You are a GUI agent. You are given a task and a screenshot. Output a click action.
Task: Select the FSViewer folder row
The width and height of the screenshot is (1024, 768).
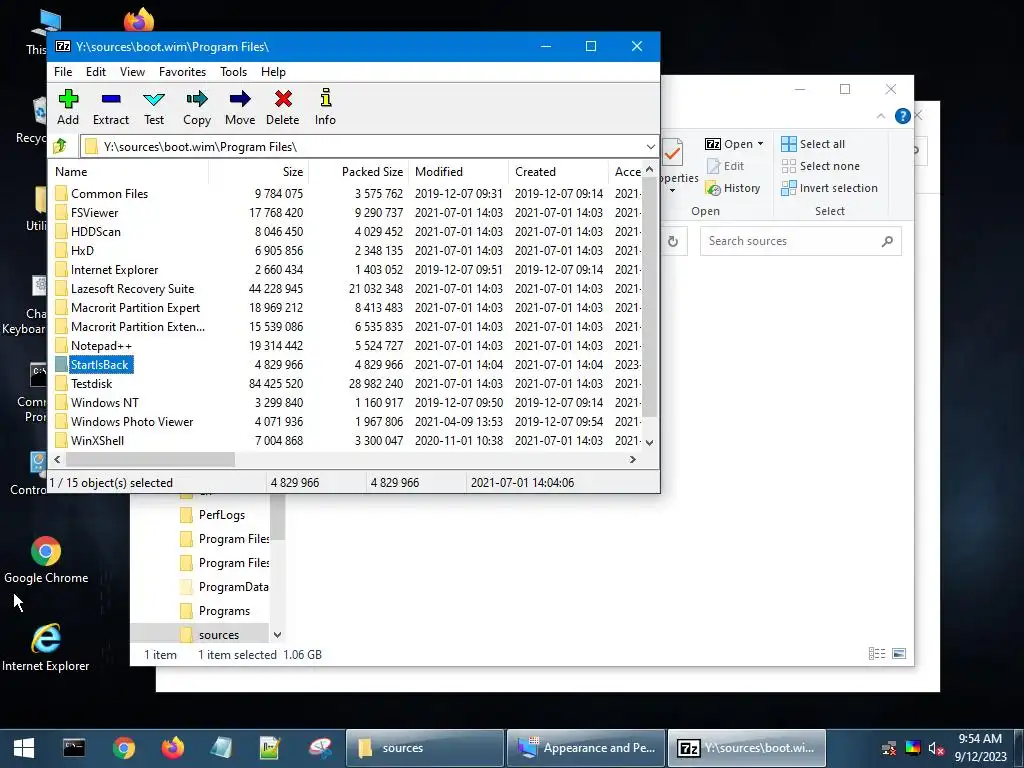347,213
